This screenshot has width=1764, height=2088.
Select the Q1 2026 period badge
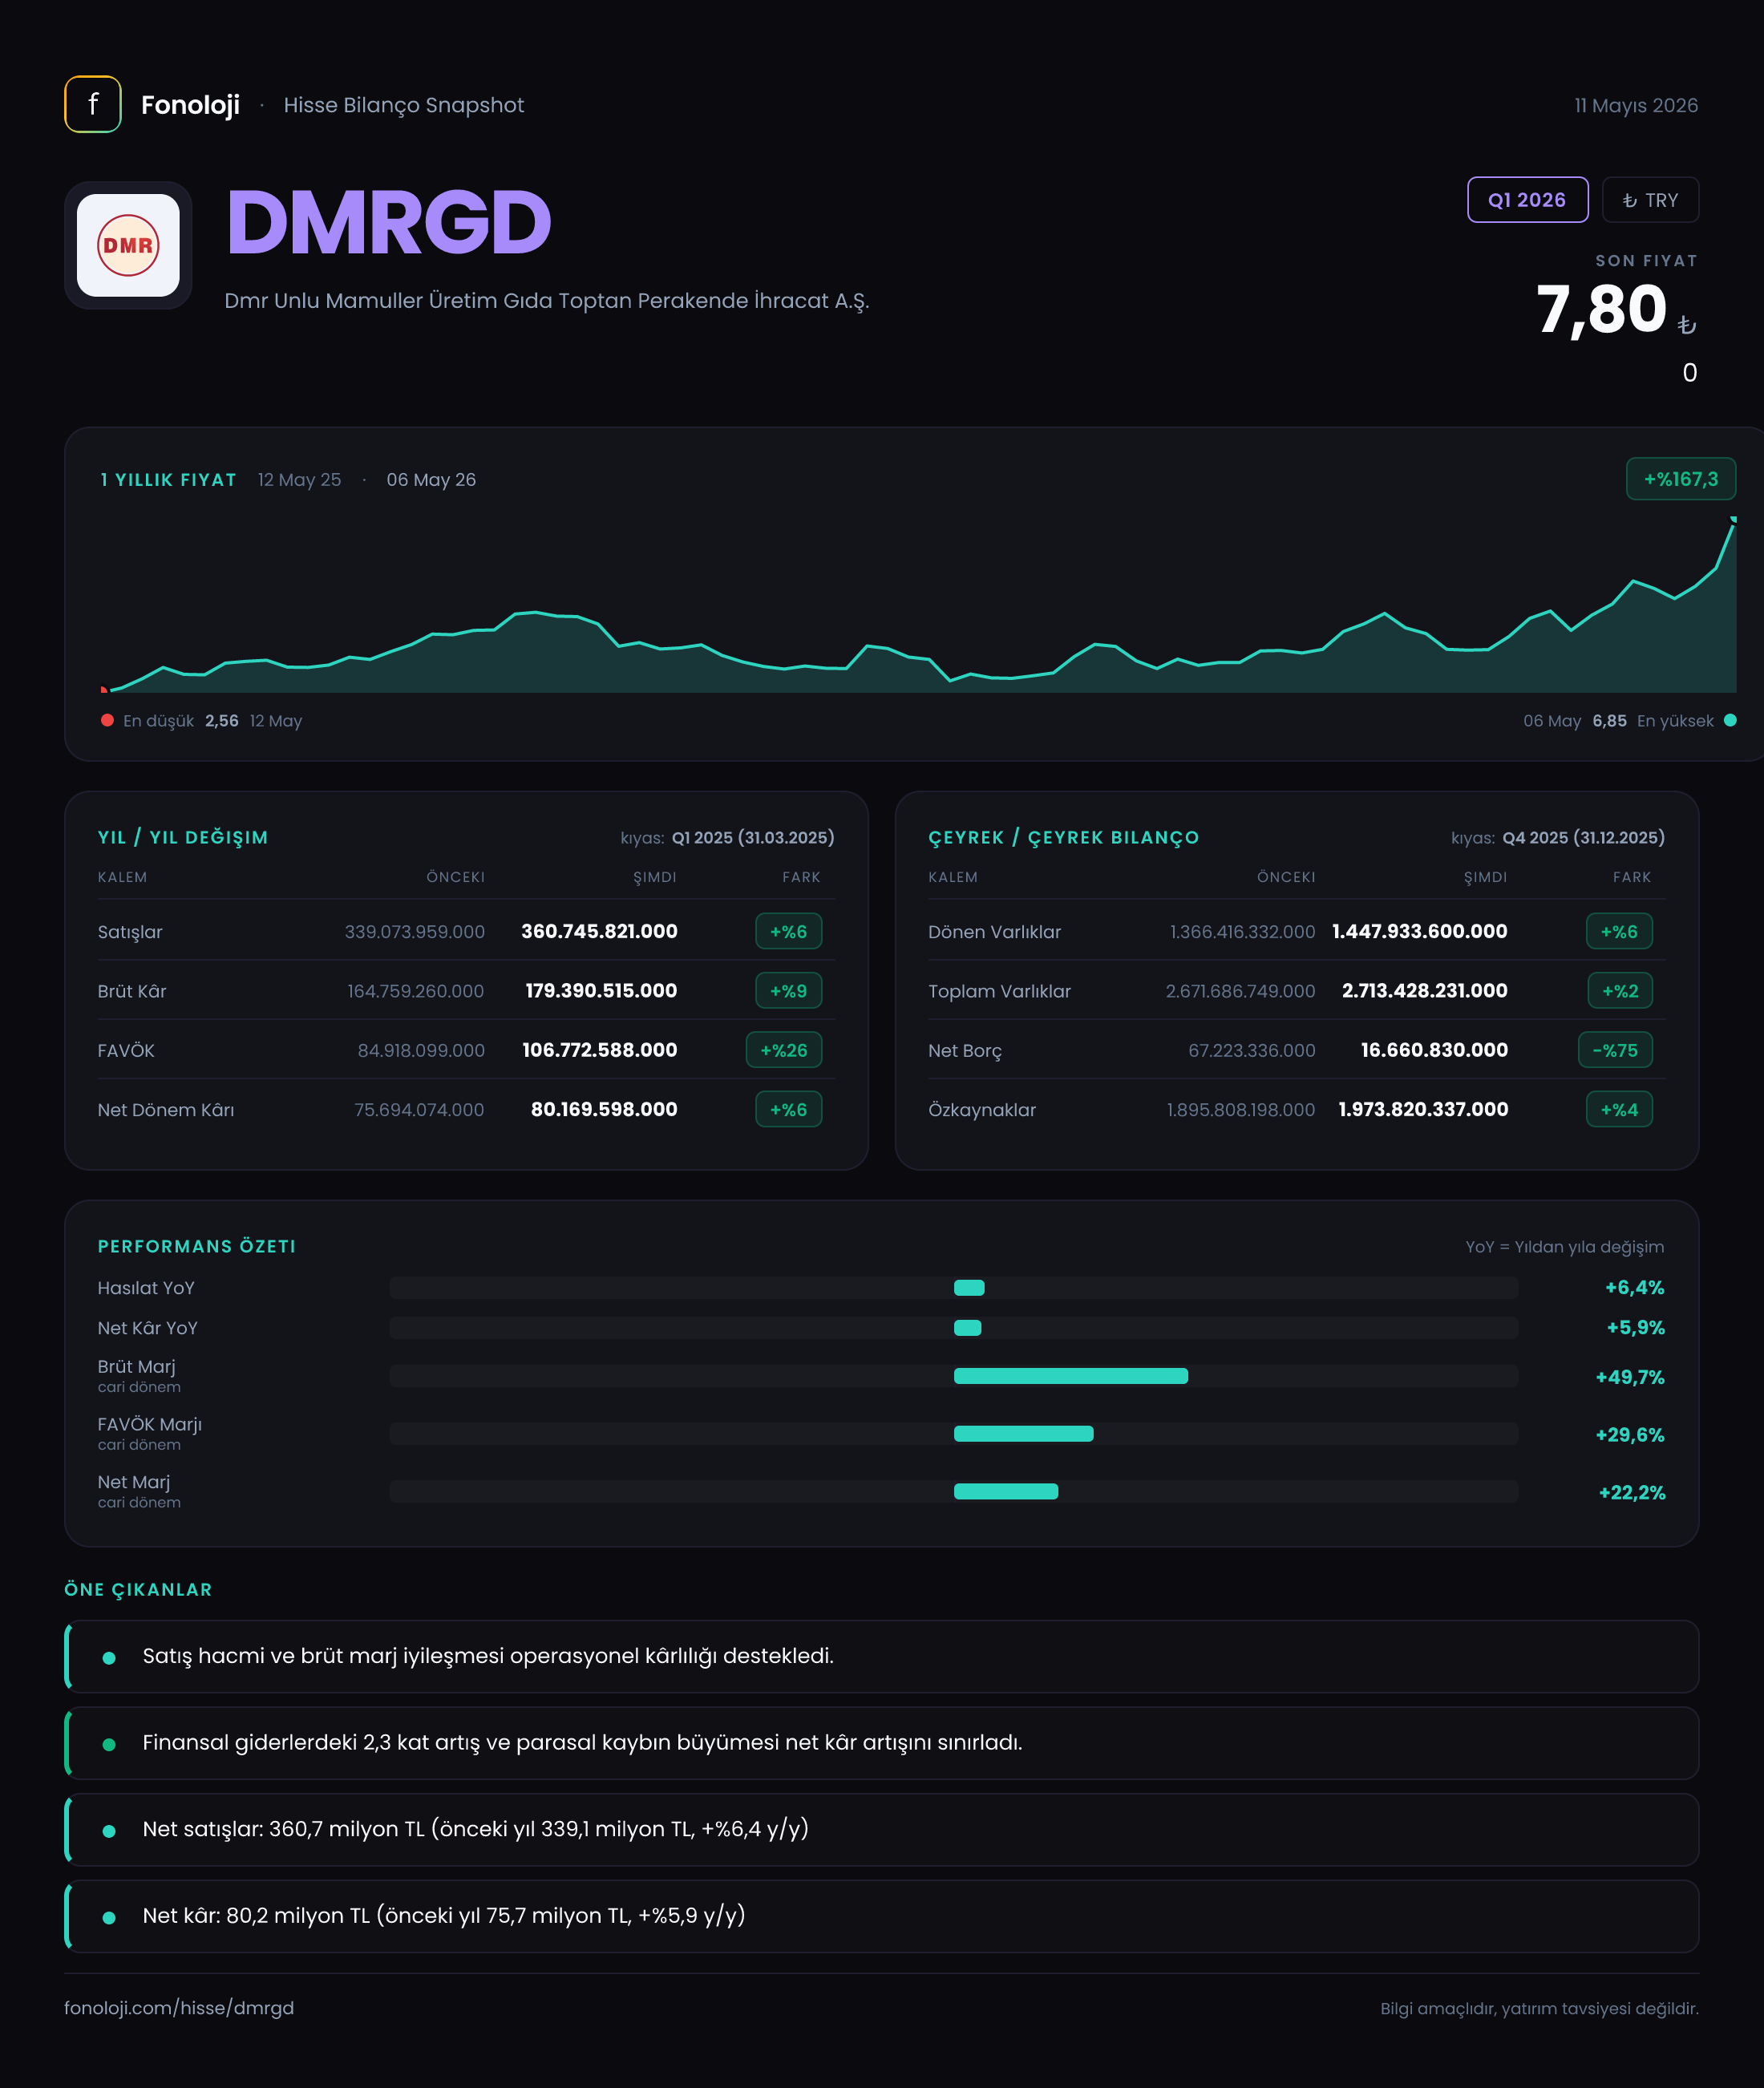[1527, 200]
